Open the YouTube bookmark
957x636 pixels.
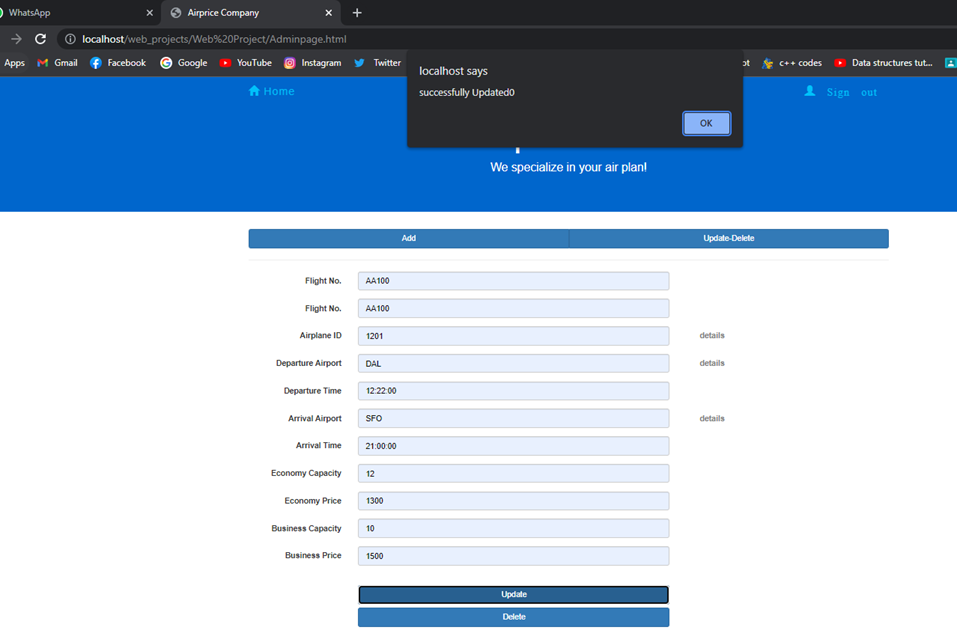click(246, 62)
